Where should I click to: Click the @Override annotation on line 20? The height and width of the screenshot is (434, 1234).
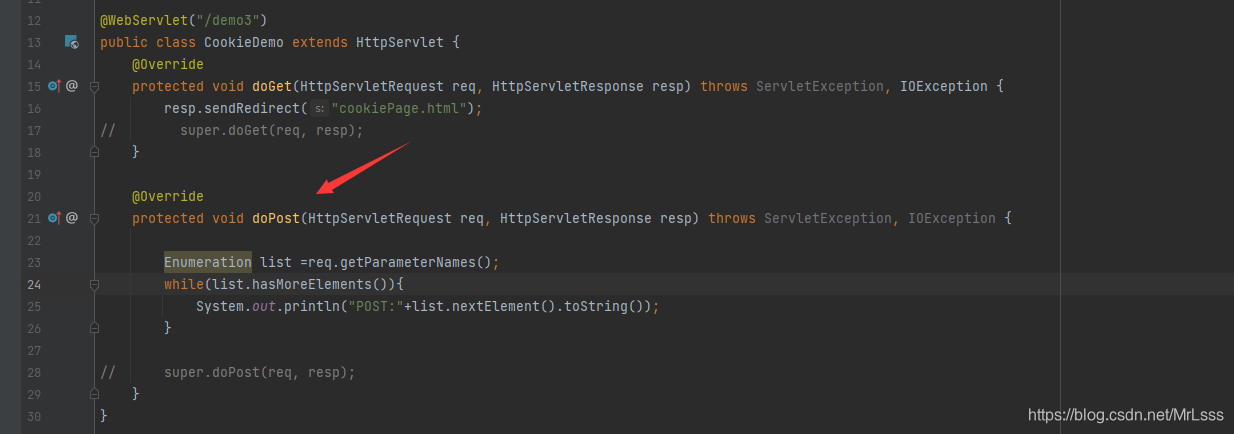168,196
